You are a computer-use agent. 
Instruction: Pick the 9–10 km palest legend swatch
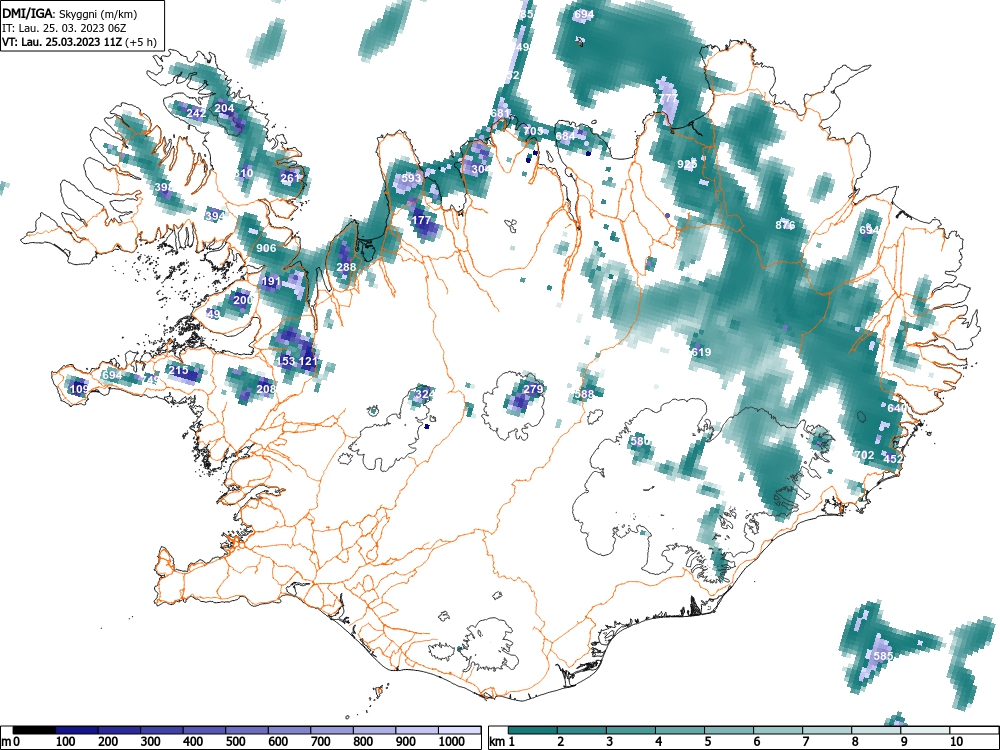(925, 730)
